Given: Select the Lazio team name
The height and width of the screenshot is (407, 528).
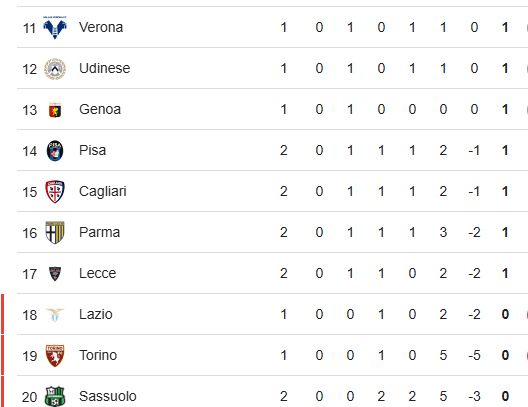Looking at the screenshot, I should tap(96, 314).
